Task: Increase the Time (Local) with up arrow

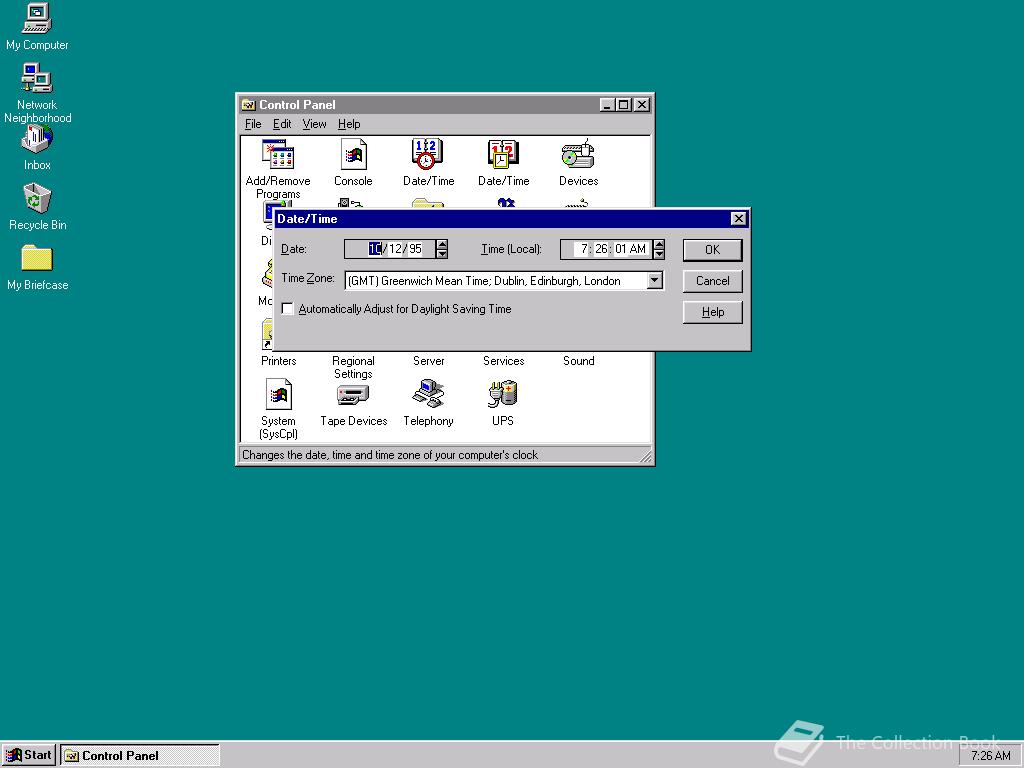Action: 659,244
